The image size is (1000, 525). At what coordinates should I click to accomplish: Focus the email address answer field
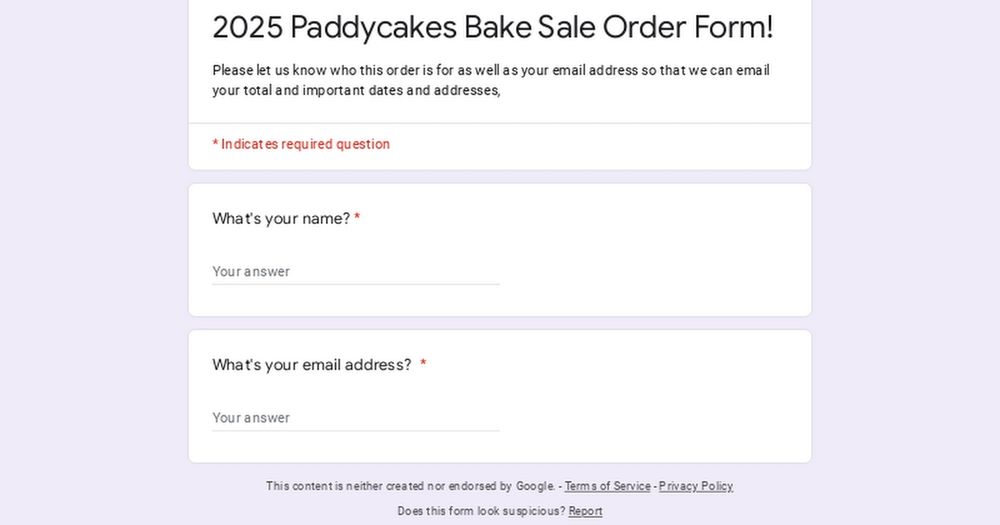tap(356, 418)
